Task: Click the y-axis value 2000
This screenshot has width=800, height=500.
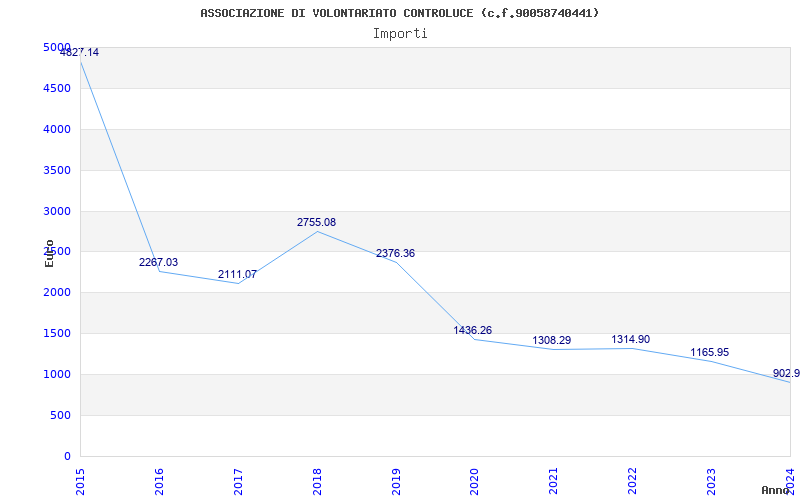Action: 57,293
